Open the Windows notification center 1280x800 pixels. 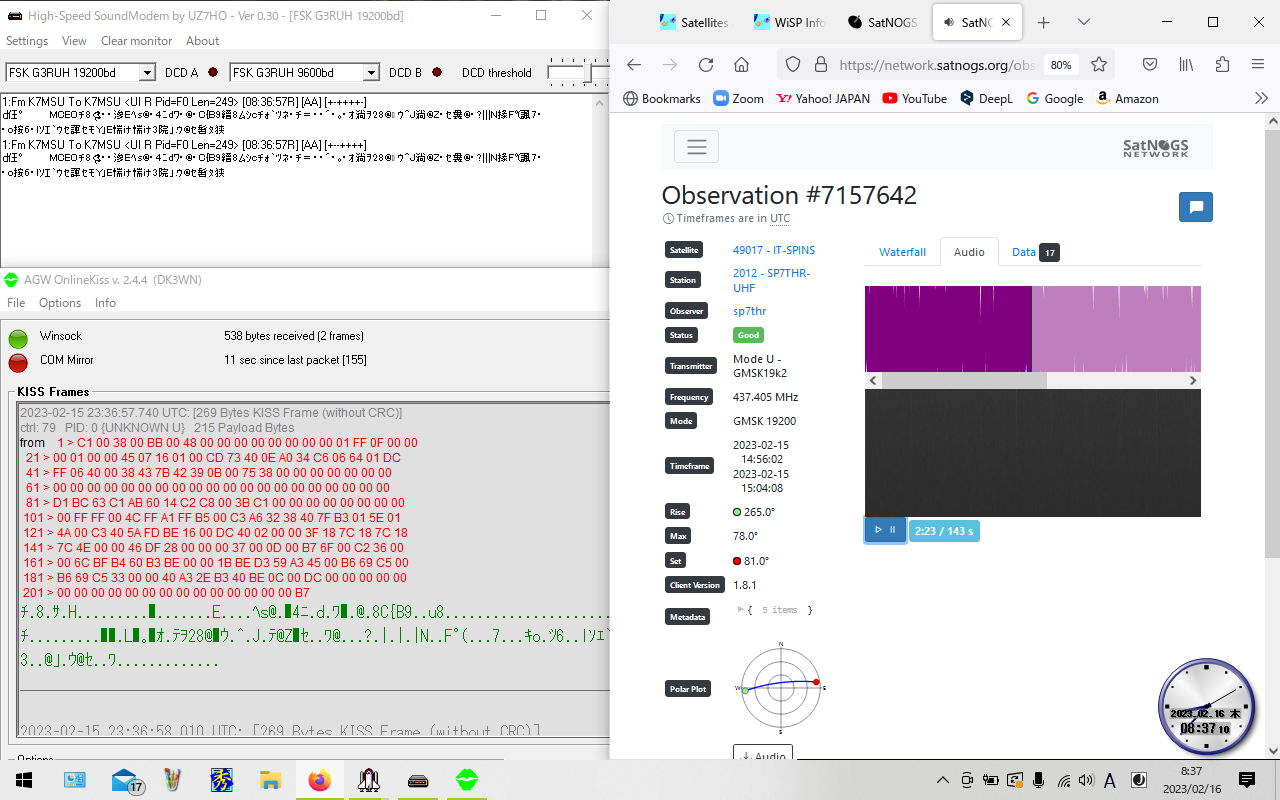[x=1247, y=780]
